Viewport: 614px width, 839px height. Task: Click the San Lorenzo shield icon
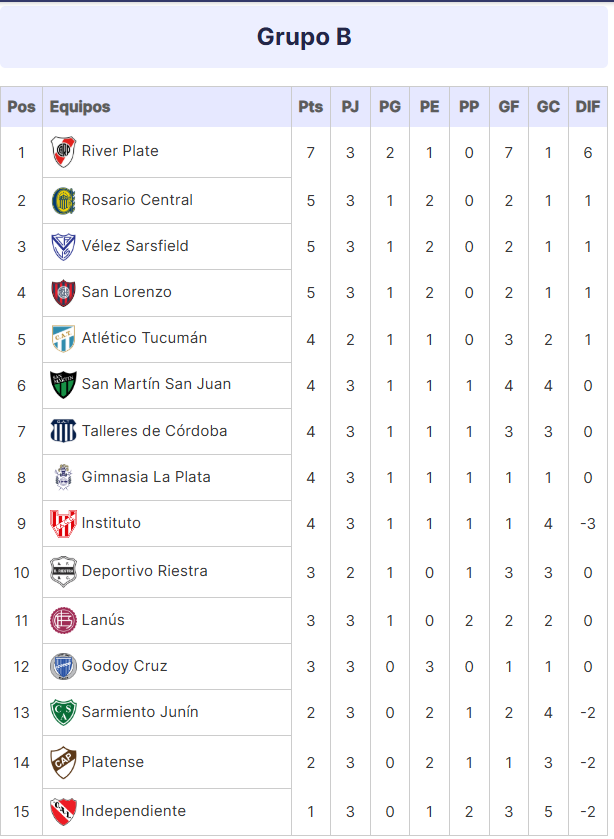(63, 293)
